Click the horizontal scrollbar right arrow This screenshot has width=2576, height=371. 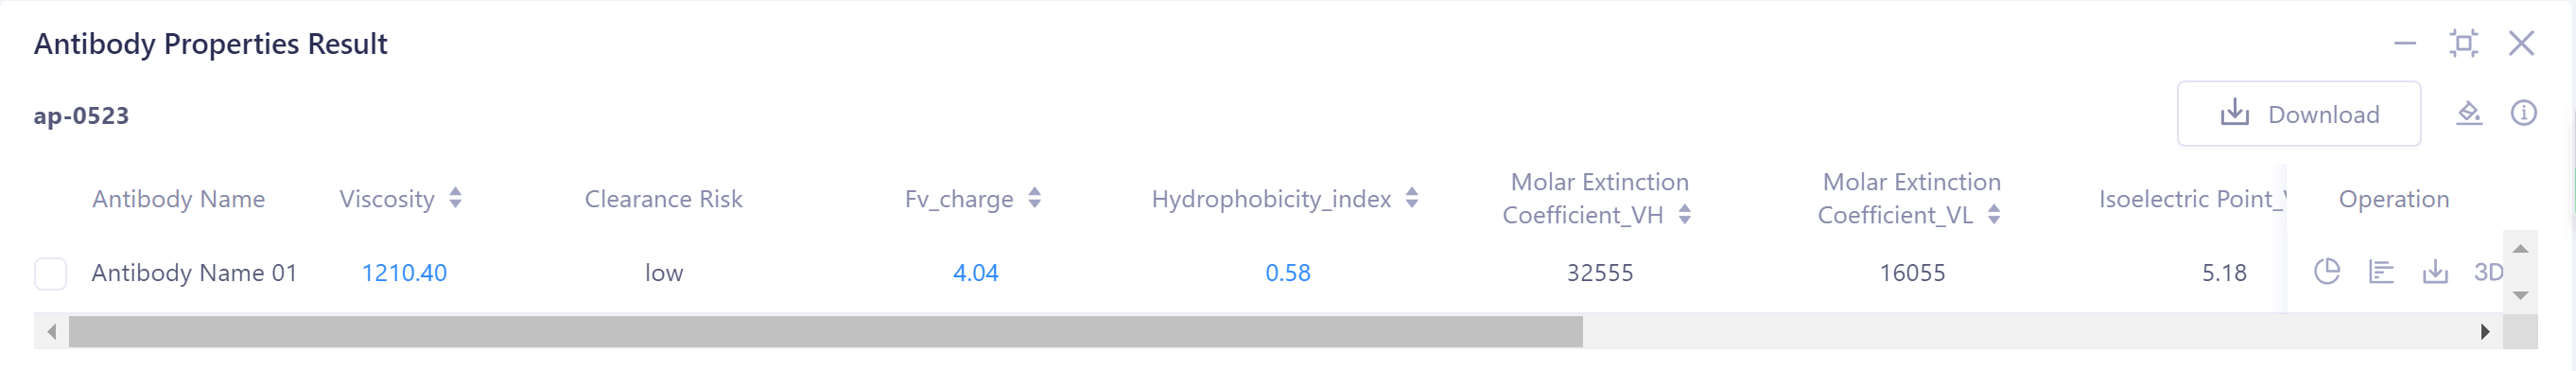[x=2485, y=332]
